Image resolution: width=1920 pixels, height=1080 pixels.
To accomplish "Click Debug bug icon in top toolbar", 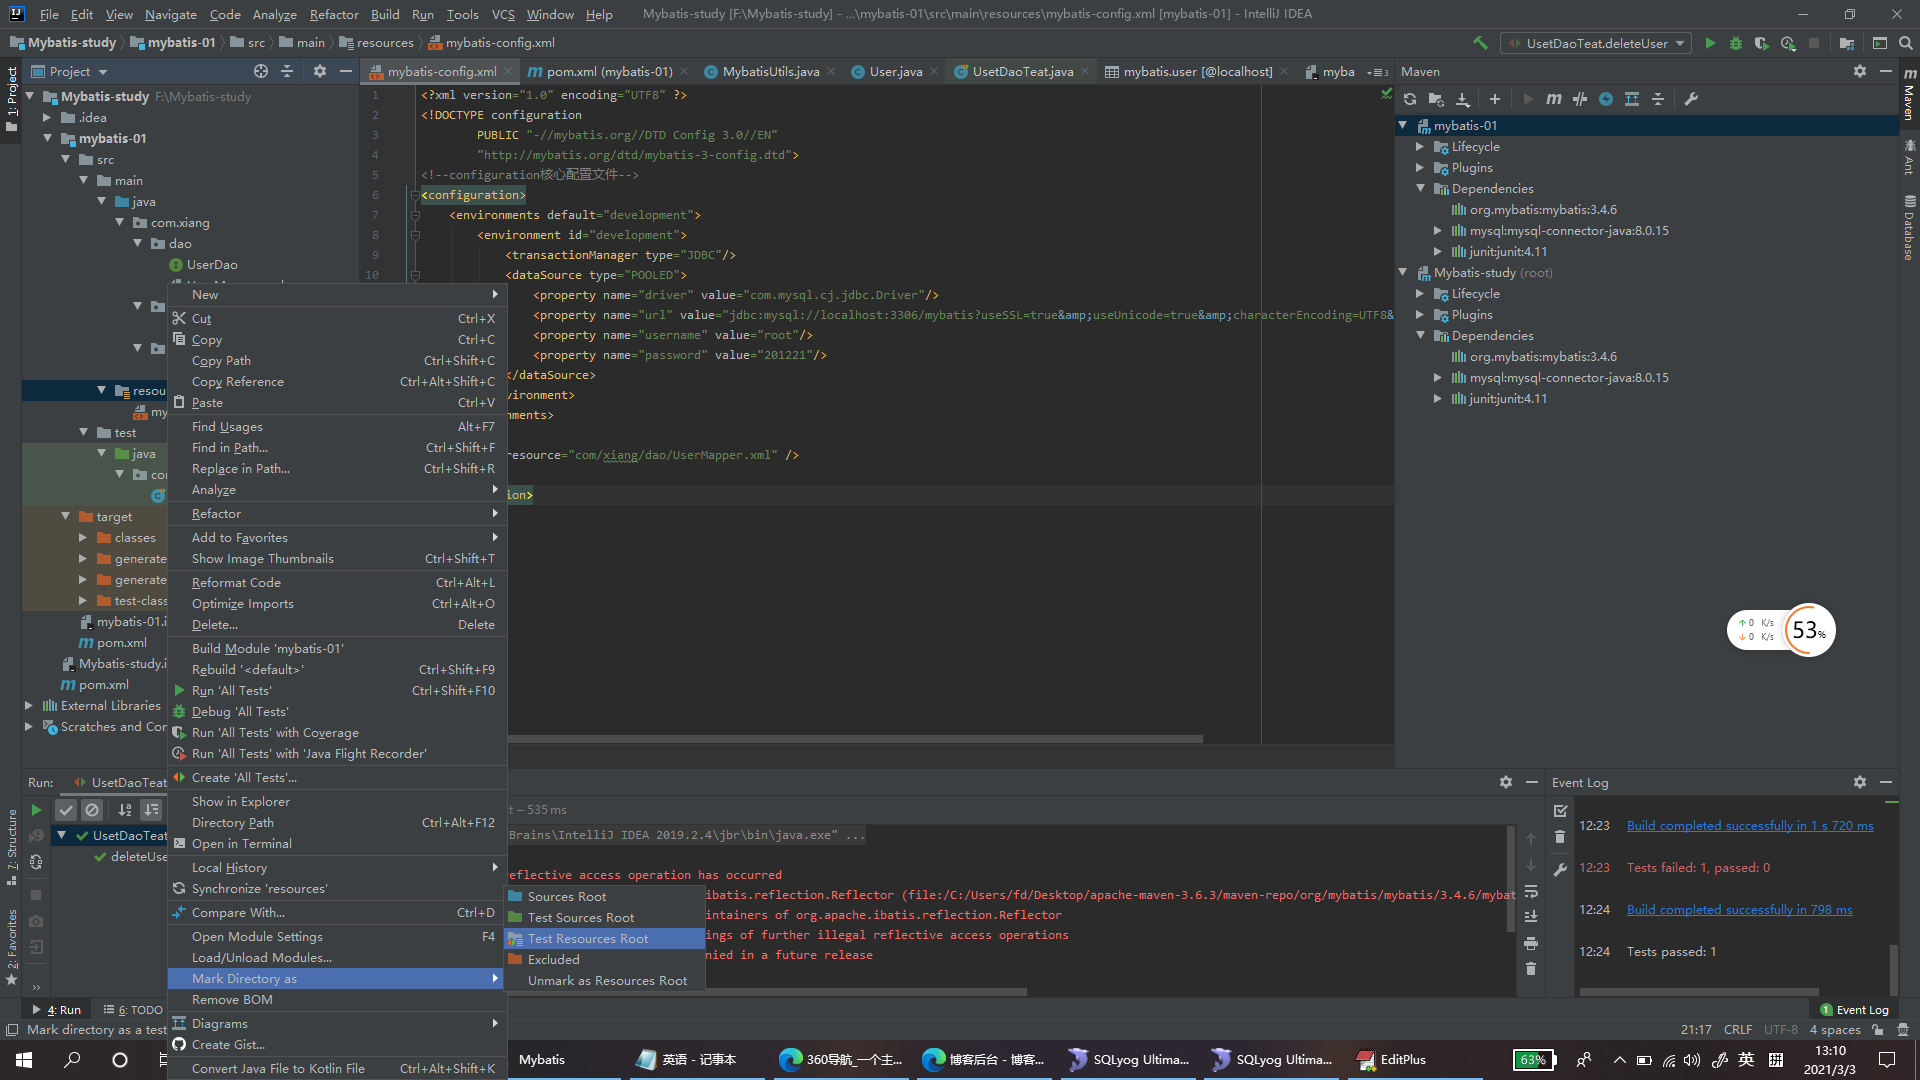I will [x=1736, y=43].
